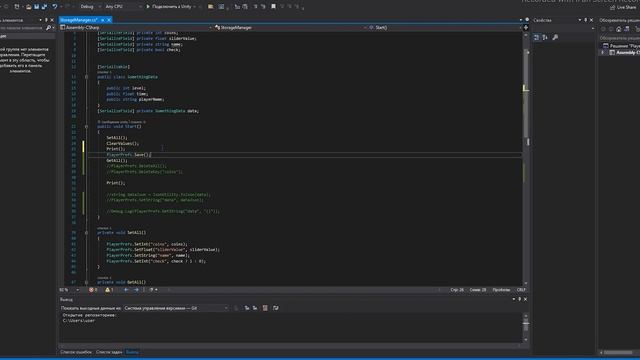Pin the output panel
The width and height of the screenshot is (640, 360).
click(x=520, y=299)
